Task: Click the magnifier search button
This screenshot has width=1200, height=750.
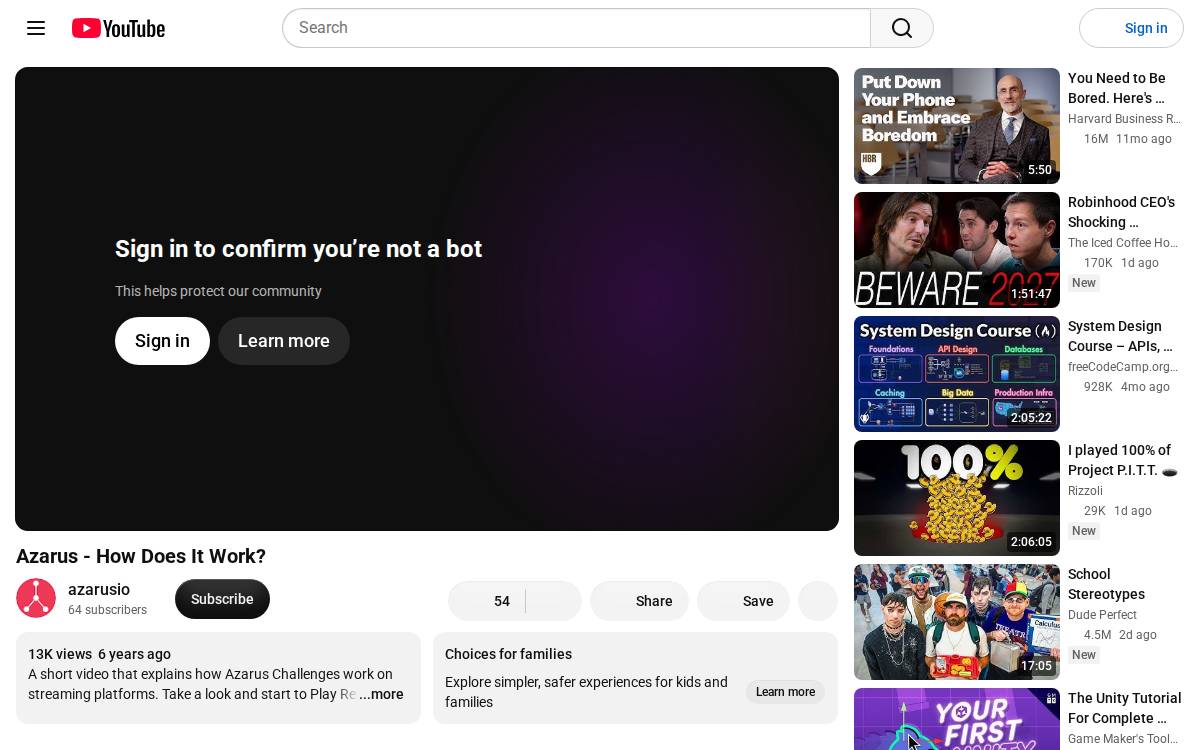Action: coord(902,28)
